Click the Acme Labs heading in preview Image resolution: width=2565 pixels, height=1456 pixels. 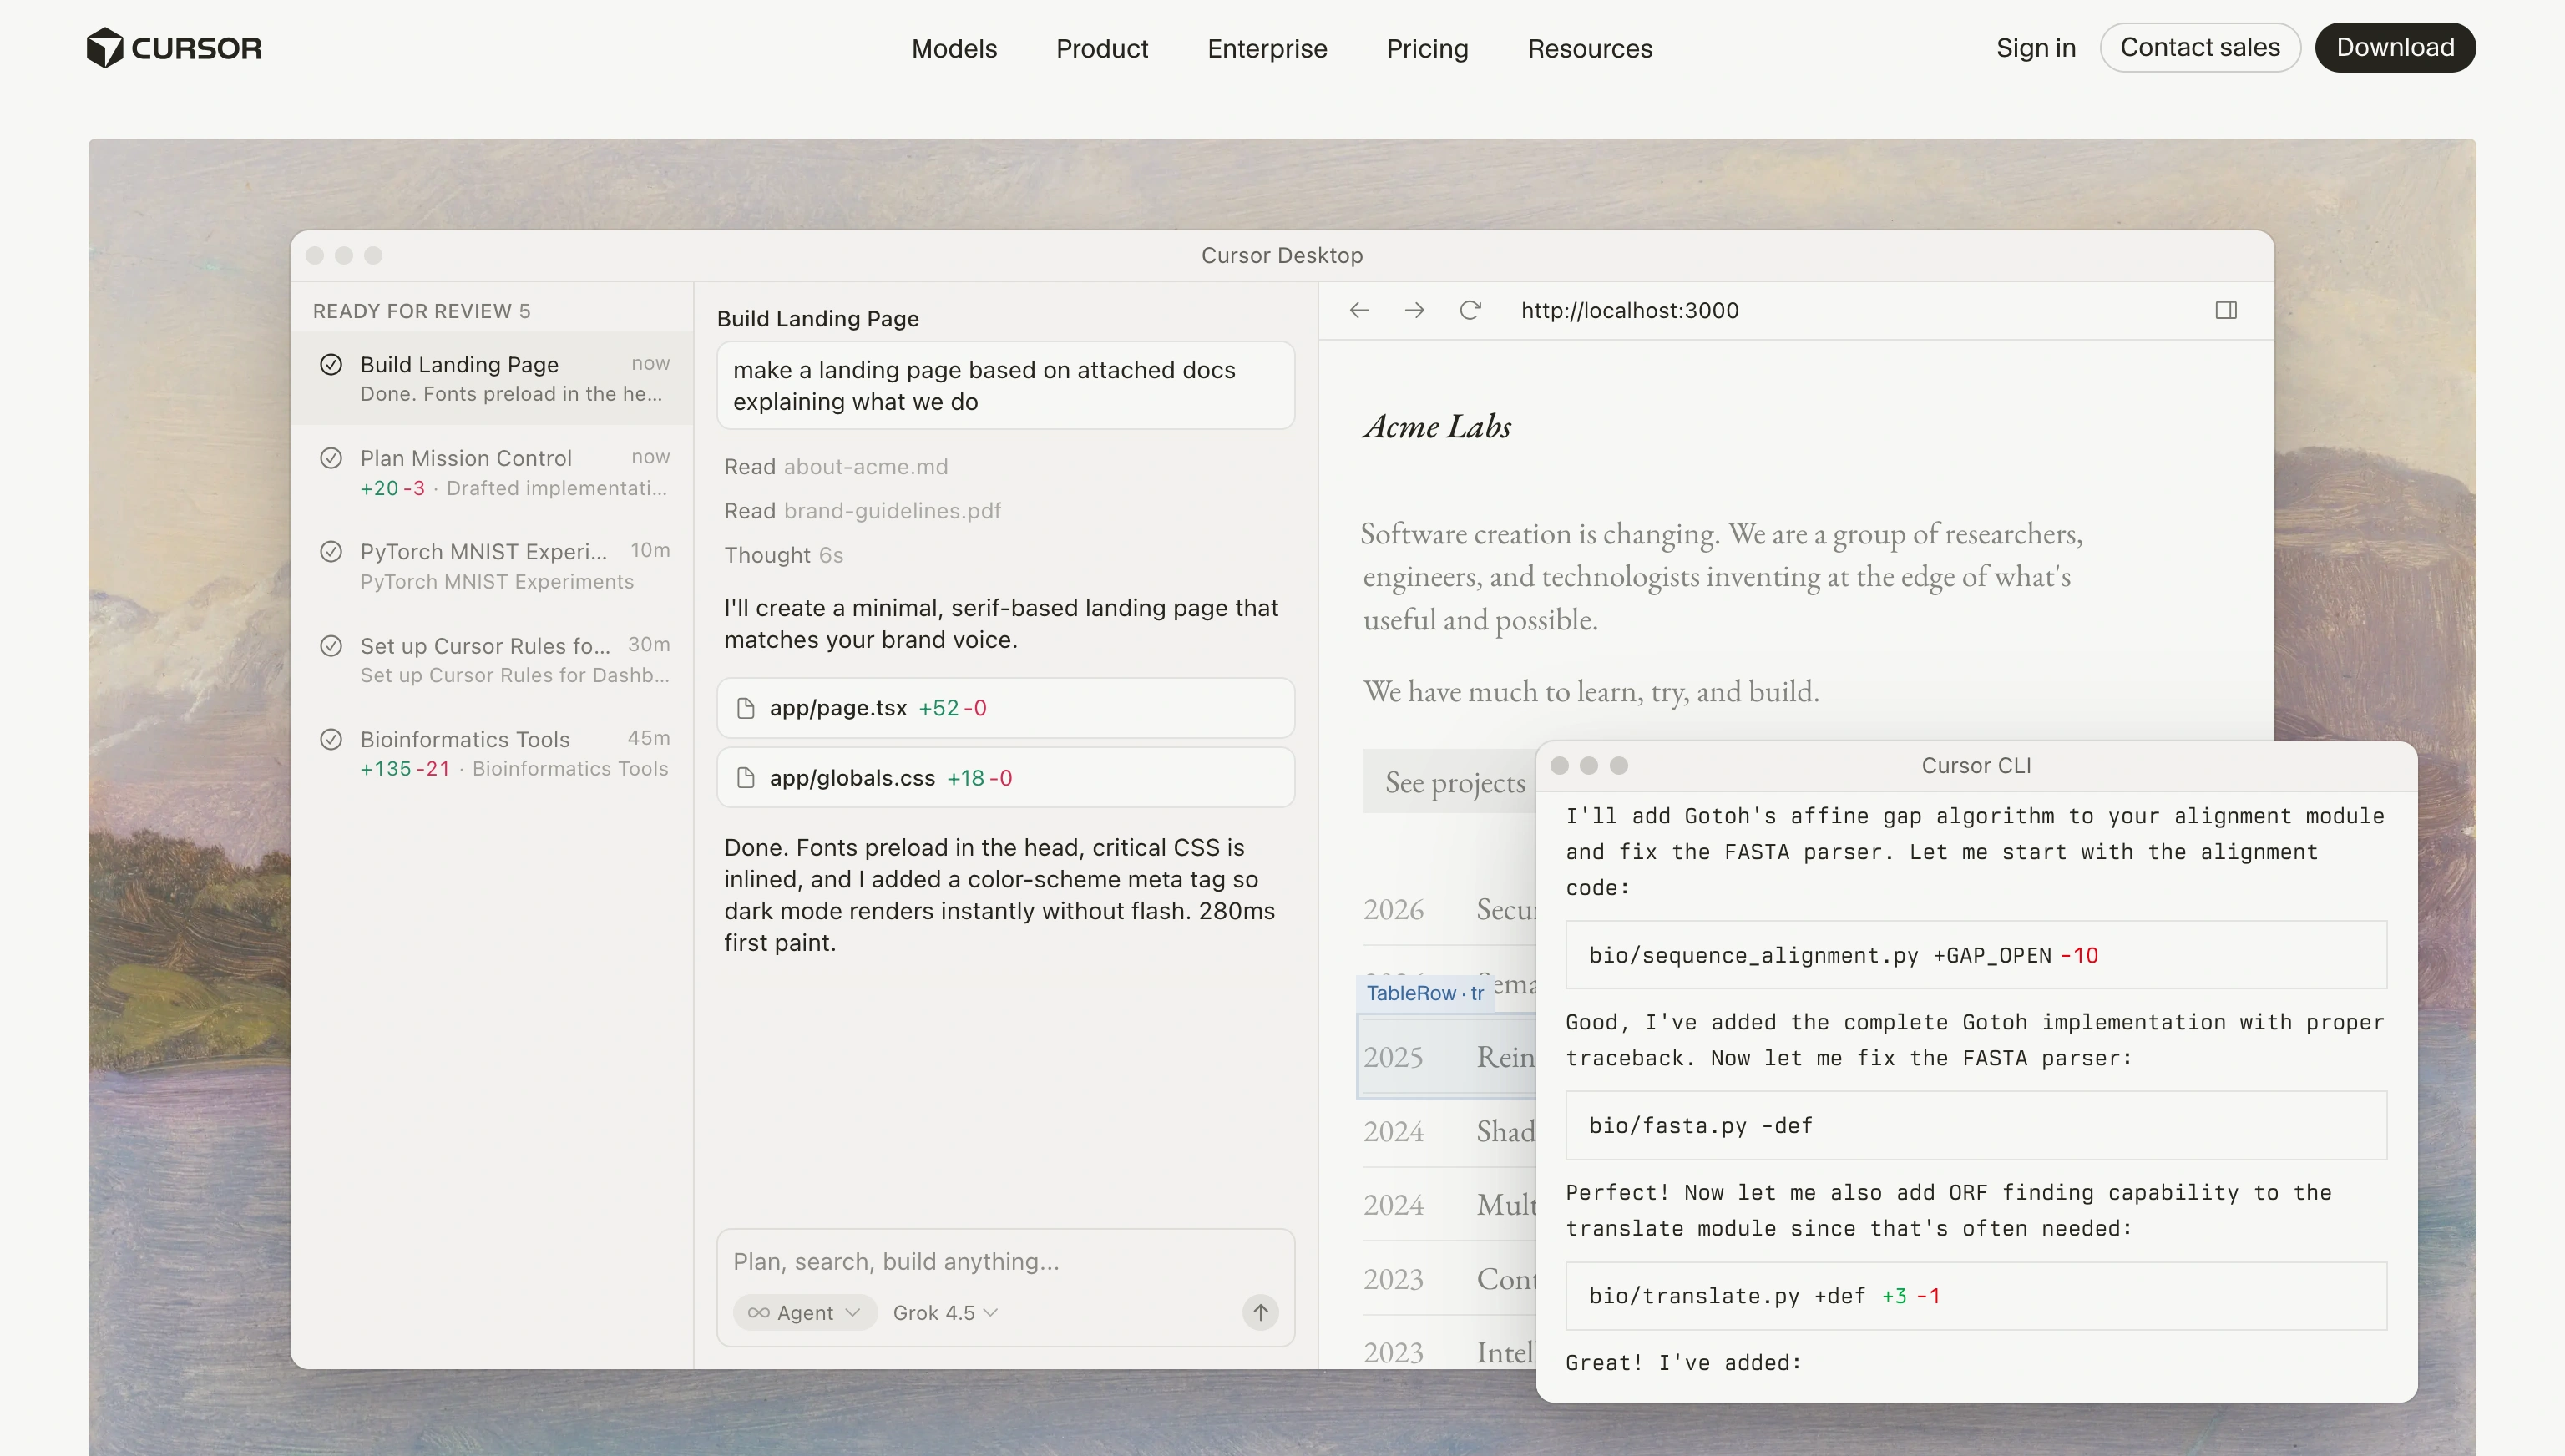[x=1436, y=427]
